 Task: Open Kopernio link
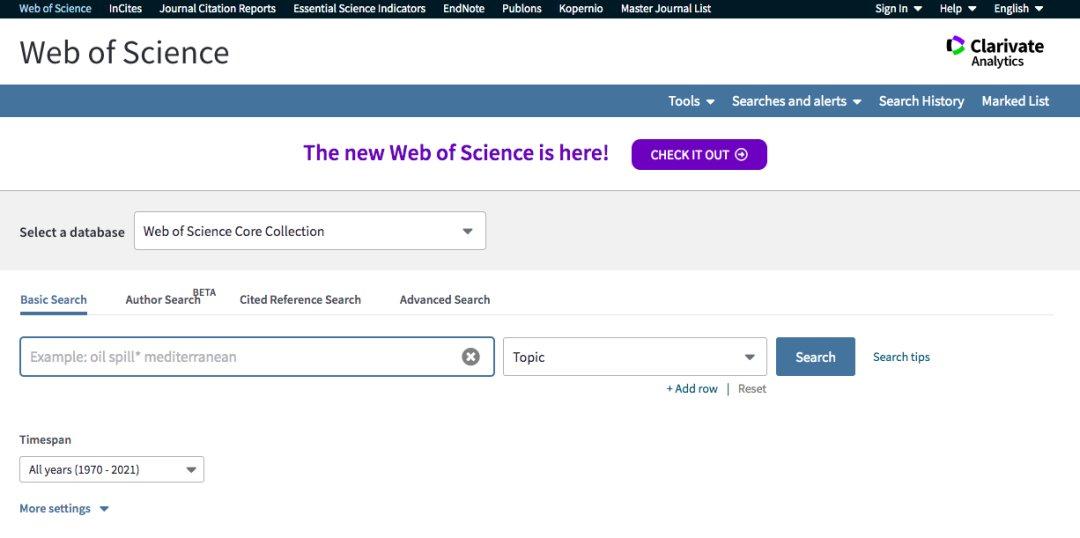[x=581, y=9]
